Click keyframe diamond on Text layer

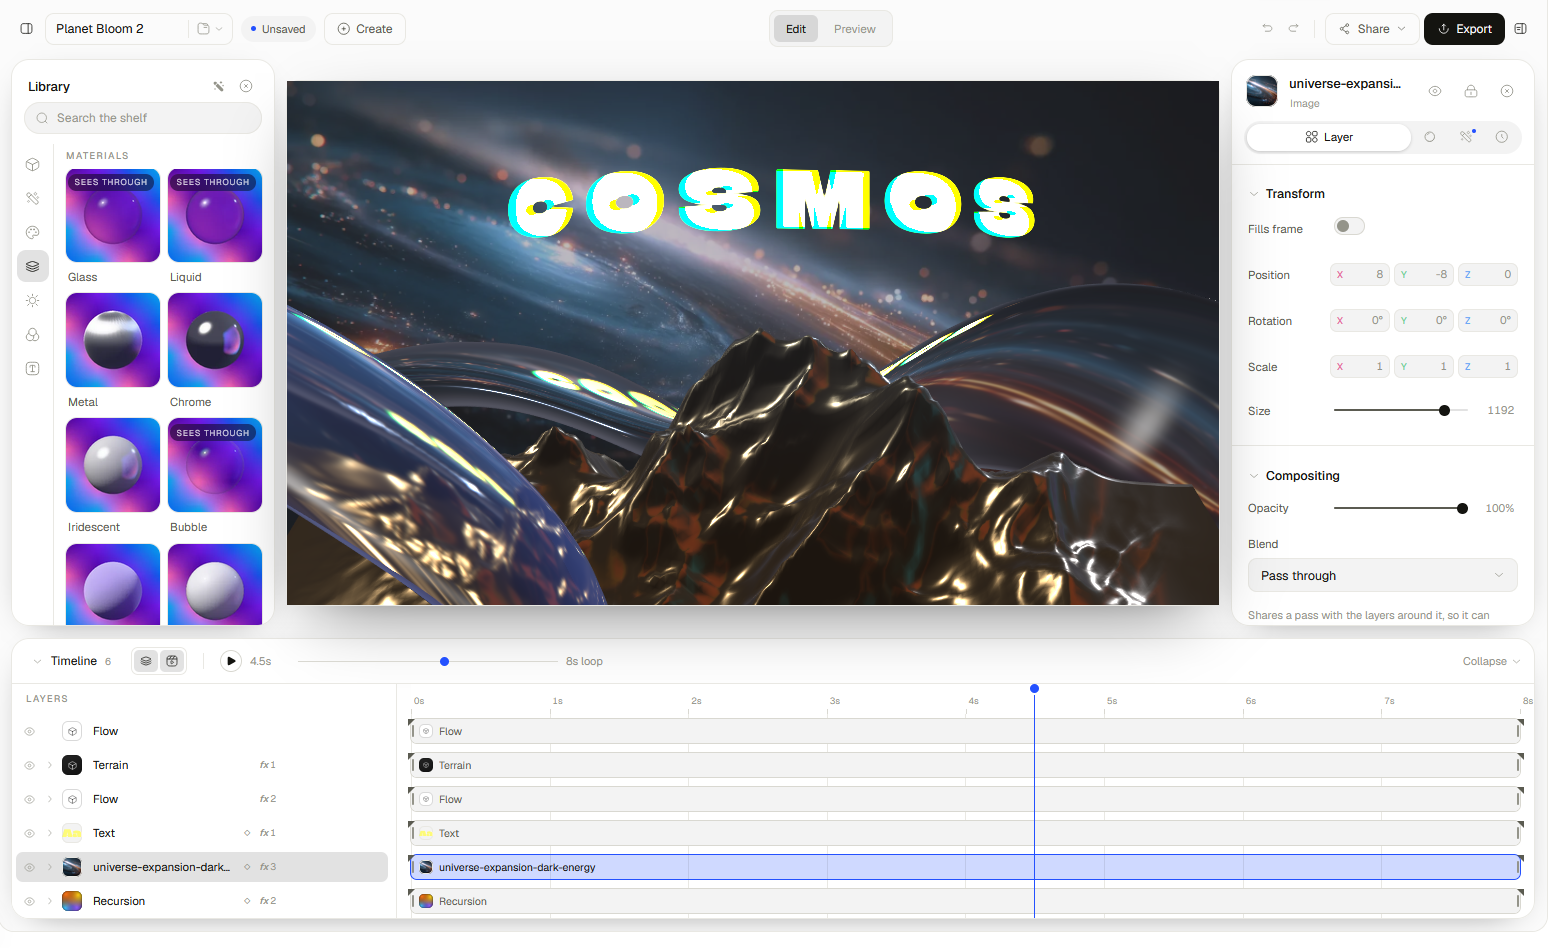247,834
